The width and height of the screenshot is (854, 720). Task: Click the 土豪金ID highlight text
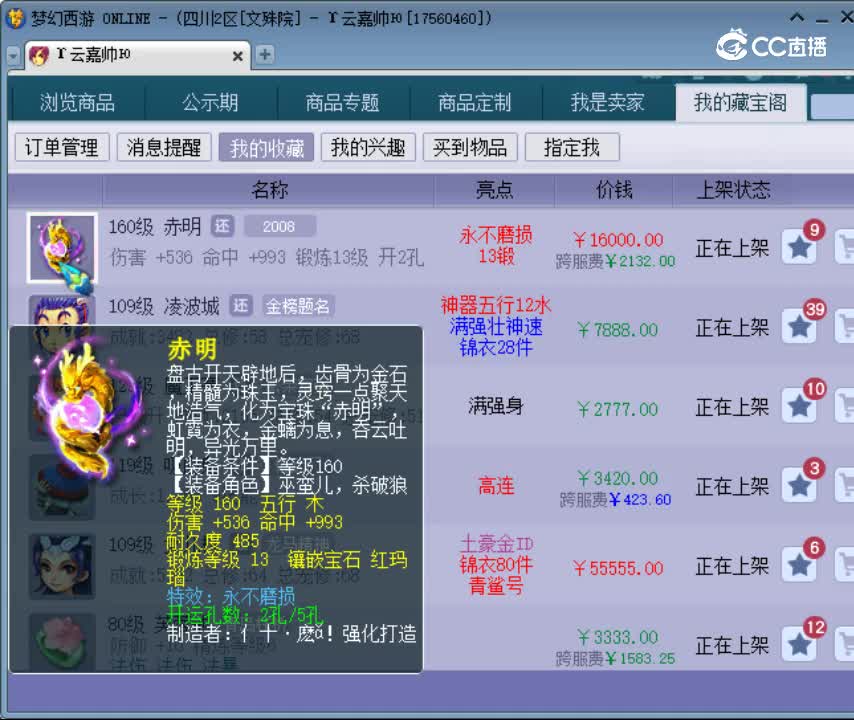click(496, 544)
